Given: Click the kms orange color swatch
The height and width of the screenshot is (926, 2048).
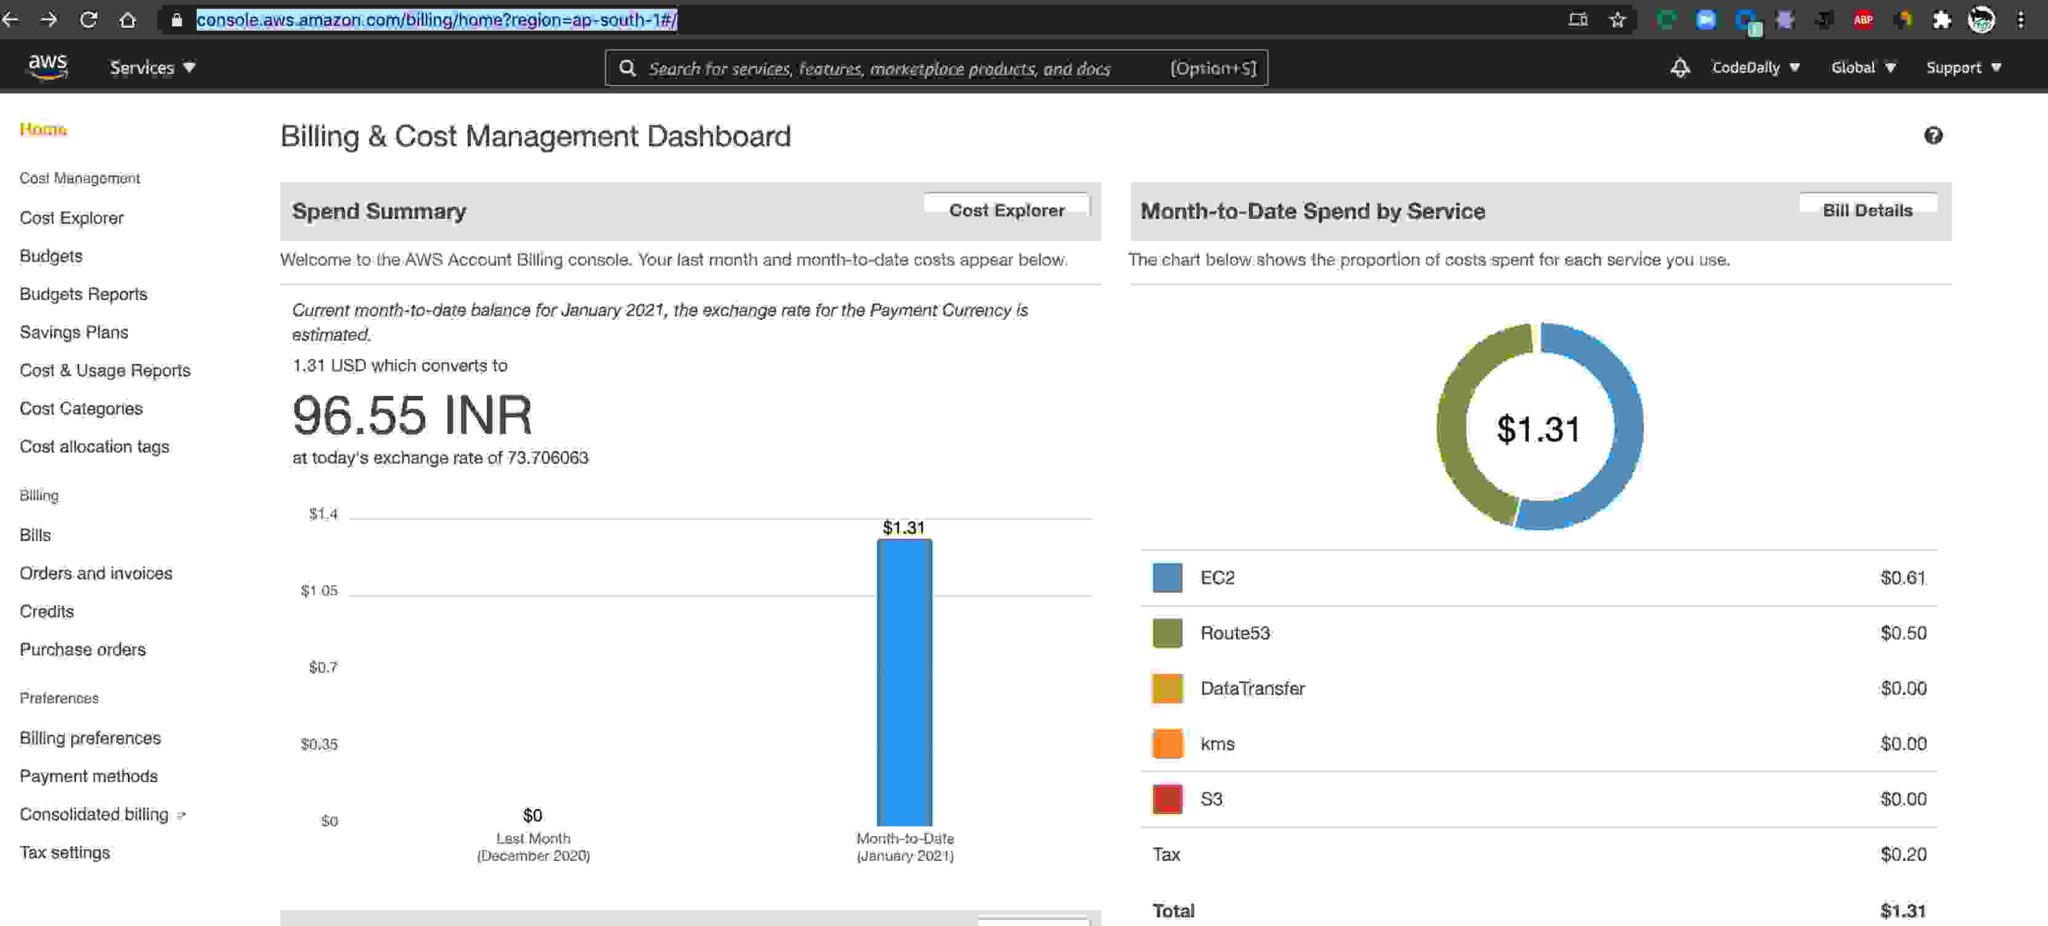Looking at the screenshot, I should click(1167, 744).
